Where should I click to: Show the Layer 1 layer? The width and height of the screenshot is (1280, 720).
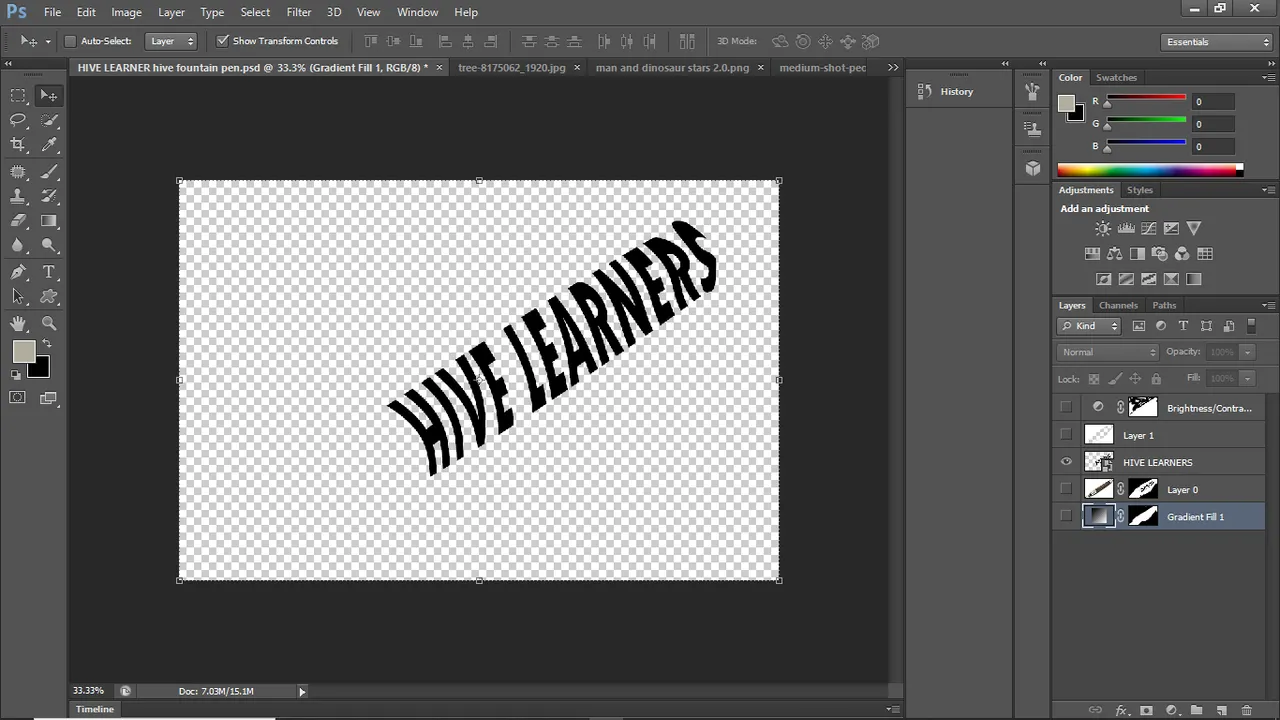pos(1066,435)
